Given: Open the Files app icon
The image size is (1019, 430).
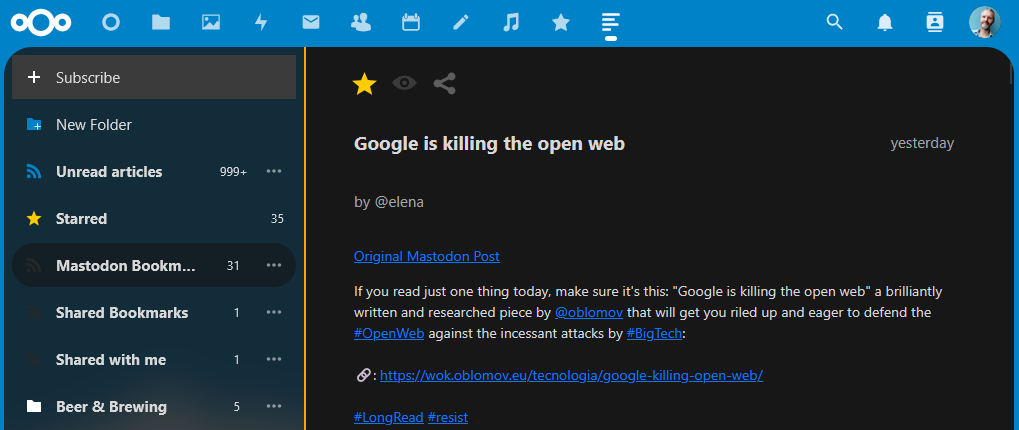Looking at the screenshot, I should pos(161,23).
